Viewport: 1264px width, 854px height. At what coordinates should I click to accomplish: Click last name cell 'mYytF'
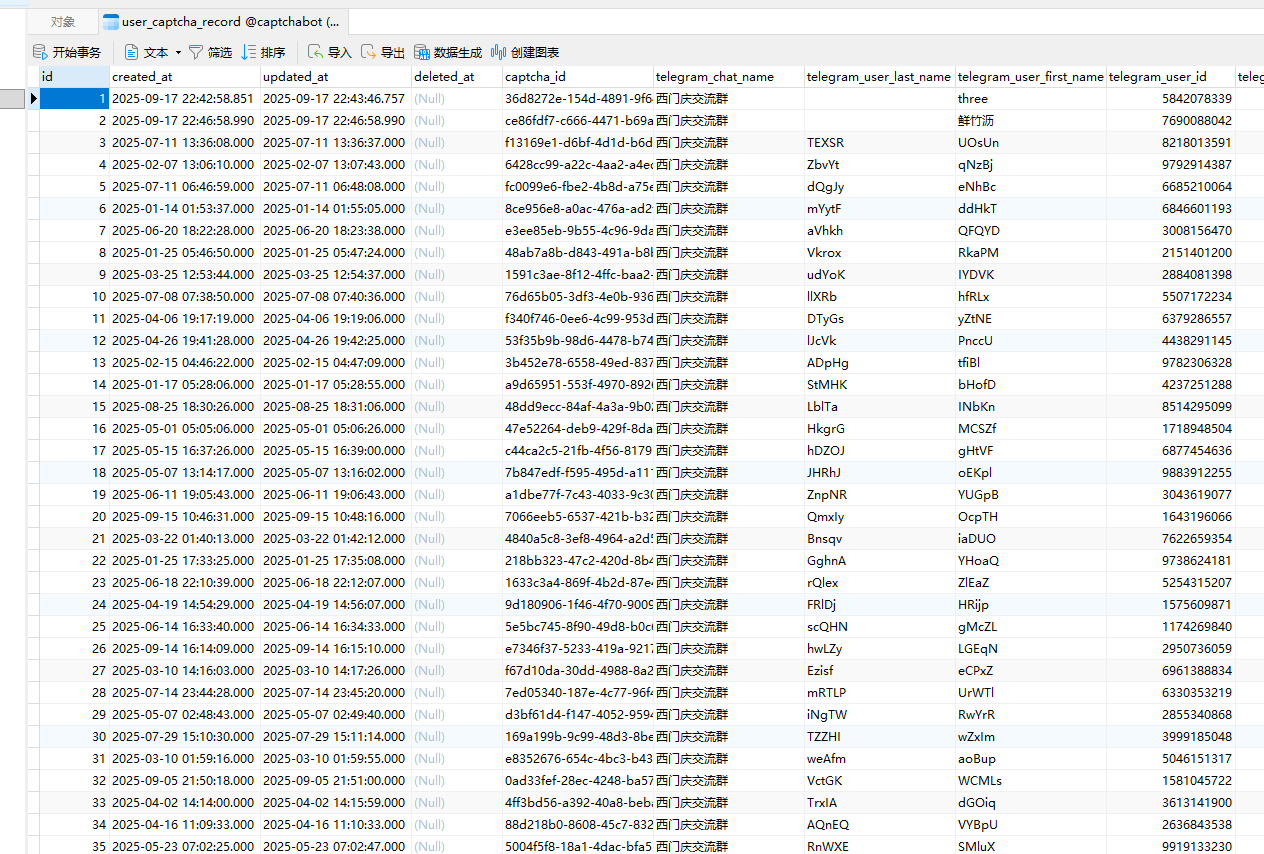[880, 208]
